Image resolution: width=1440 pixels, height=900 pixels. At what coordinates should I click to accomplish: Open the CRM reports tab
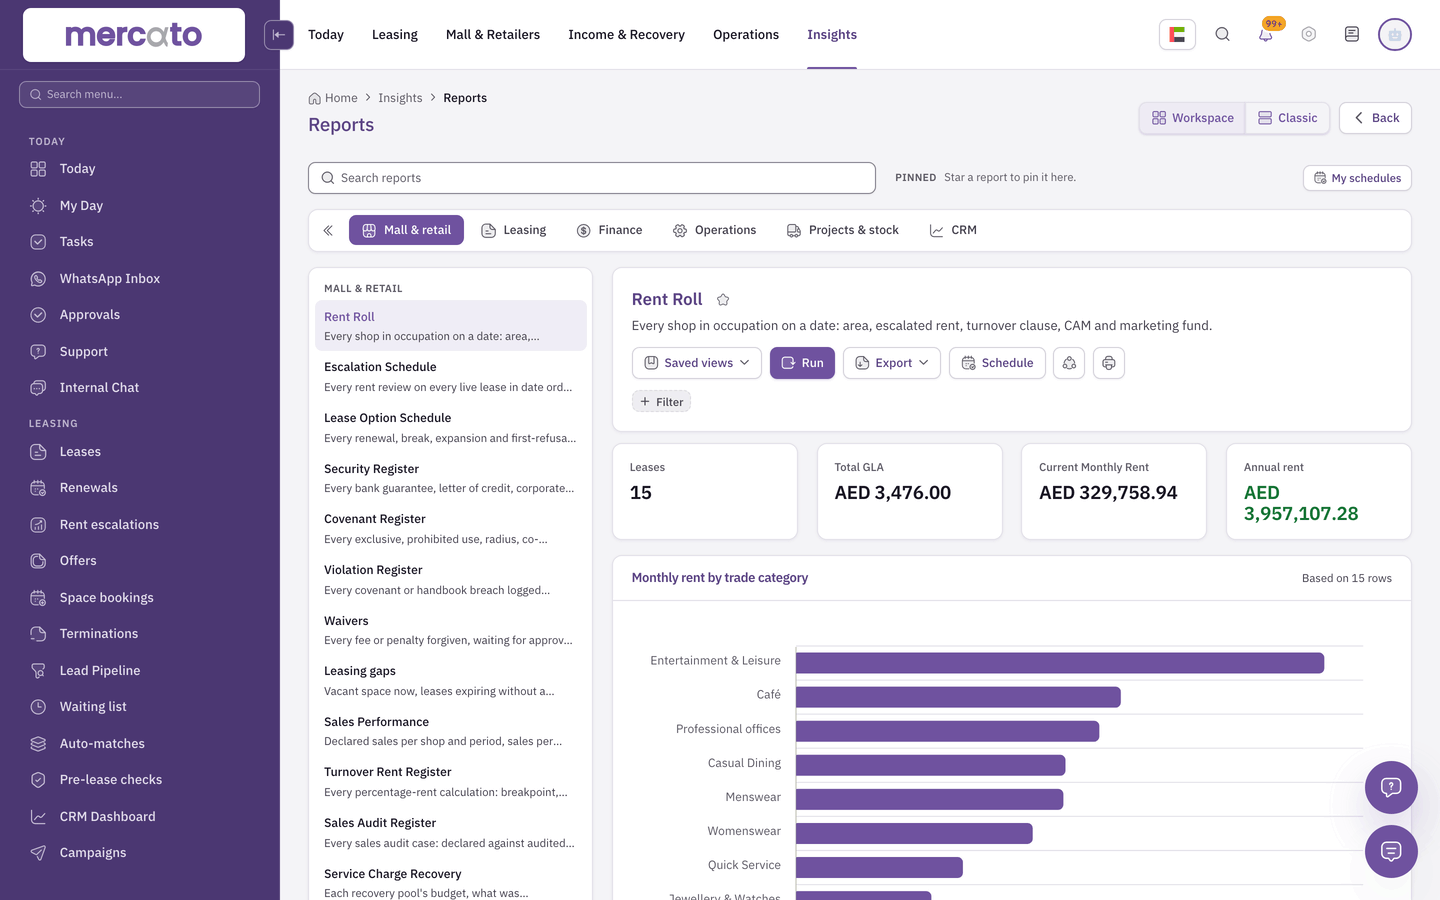953,230
